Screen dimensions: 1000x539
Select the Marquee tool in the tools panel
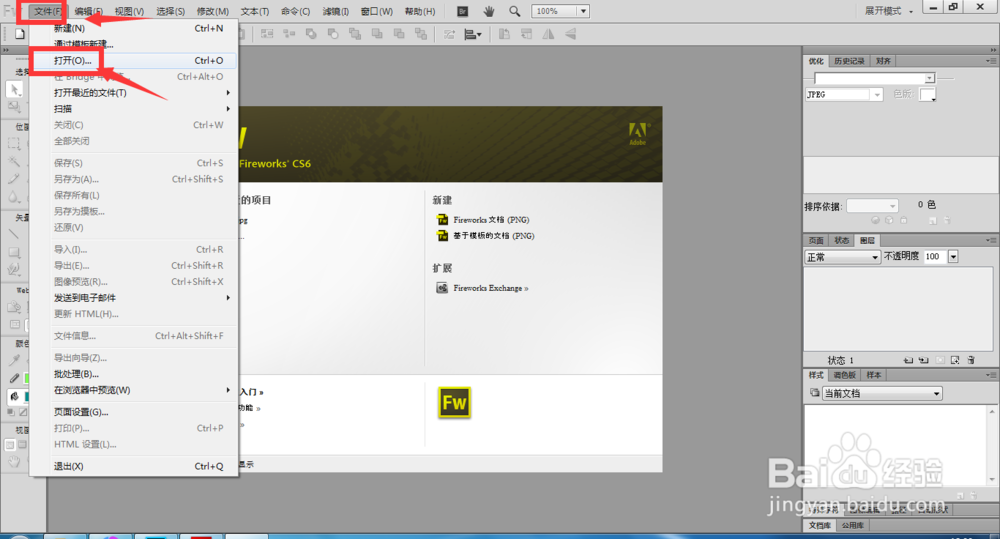coord(14,144)
